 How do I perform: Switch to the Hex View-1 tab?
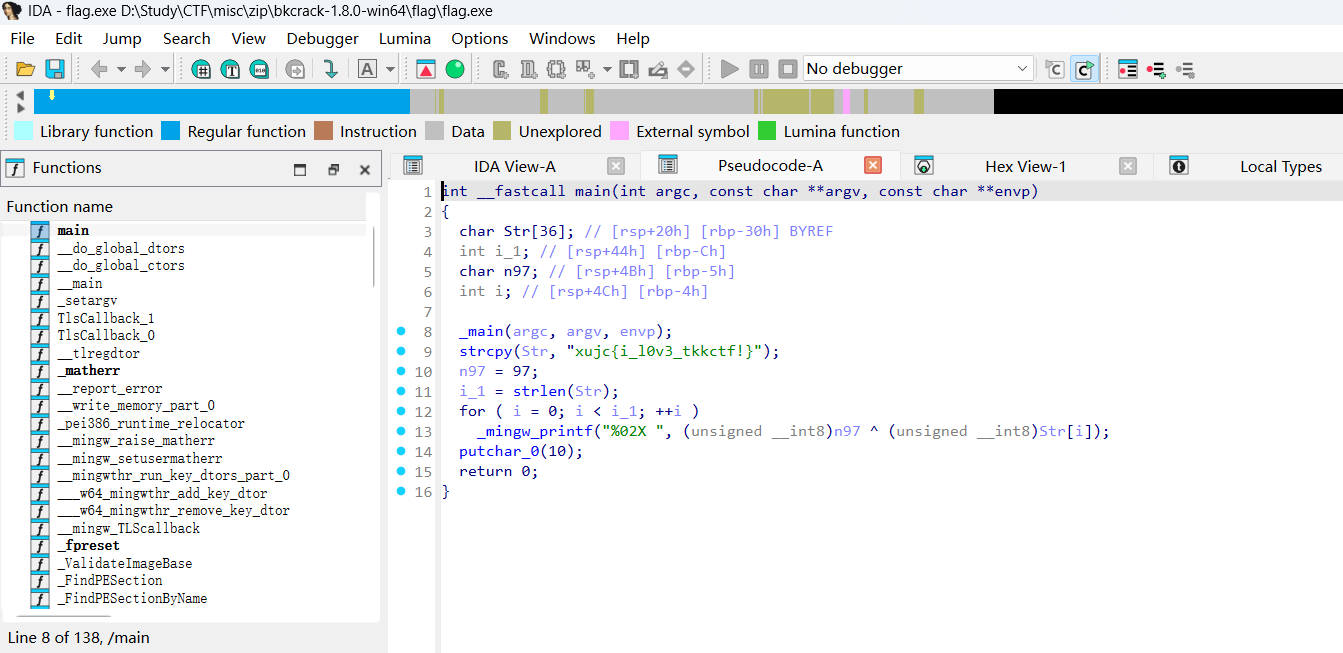(1025, 166)
